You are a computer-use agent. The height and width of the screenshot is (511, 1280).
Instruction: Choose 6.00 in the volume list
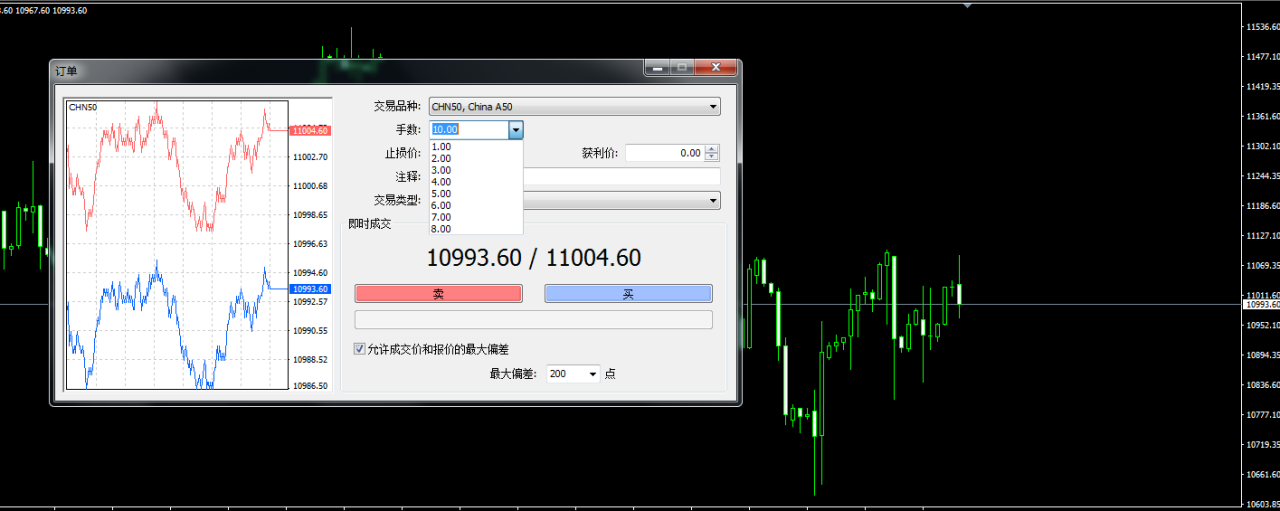click(x=441, y=206)
